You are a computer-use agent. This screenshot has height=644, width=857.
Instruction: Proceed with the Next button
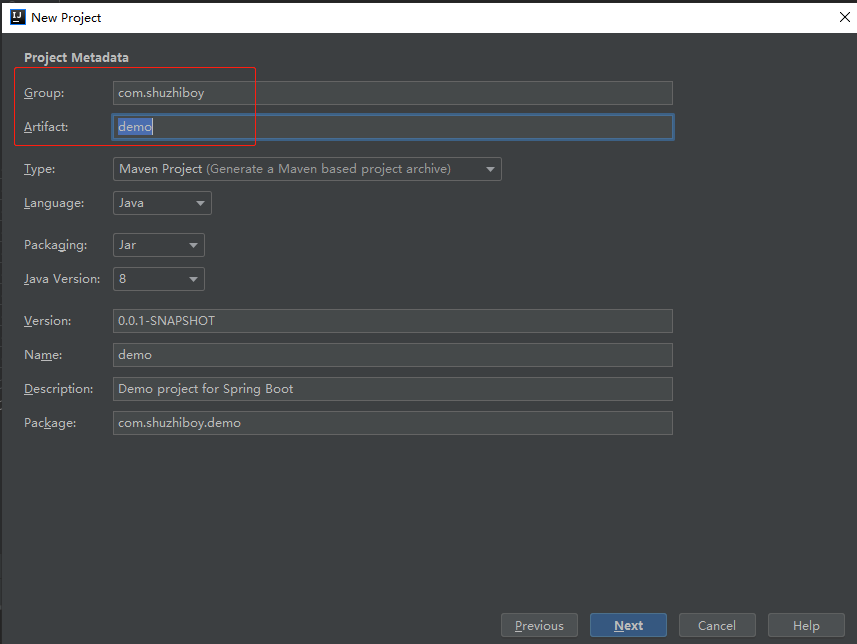click(629, 625)
